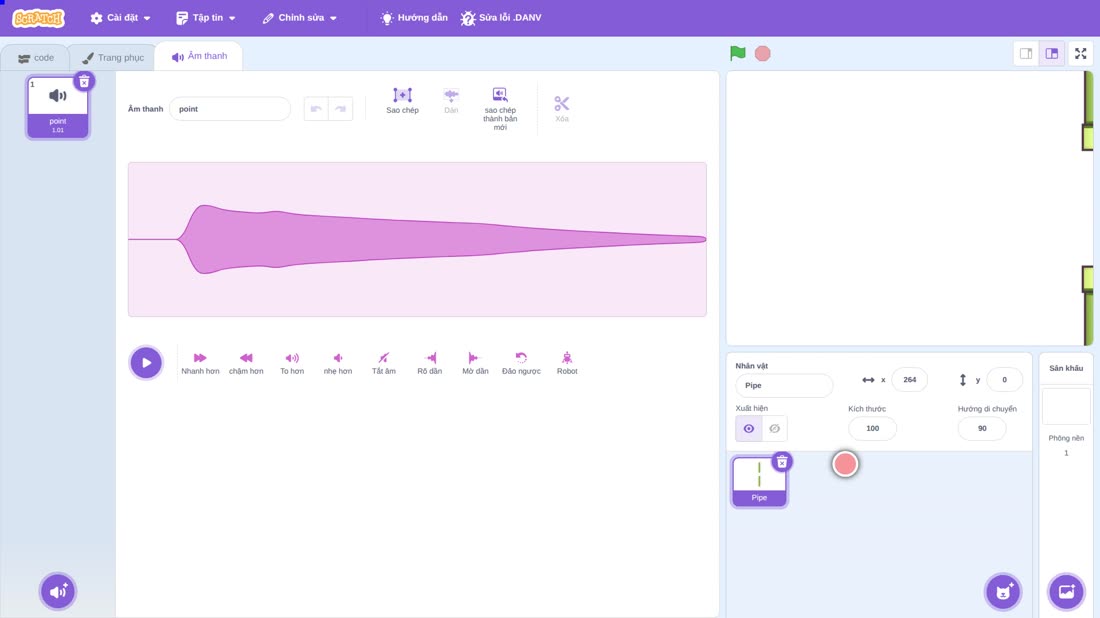Click the Xóa scissors delete tool
Viewport: 1100px width, 618px height.
coord(562,109)
